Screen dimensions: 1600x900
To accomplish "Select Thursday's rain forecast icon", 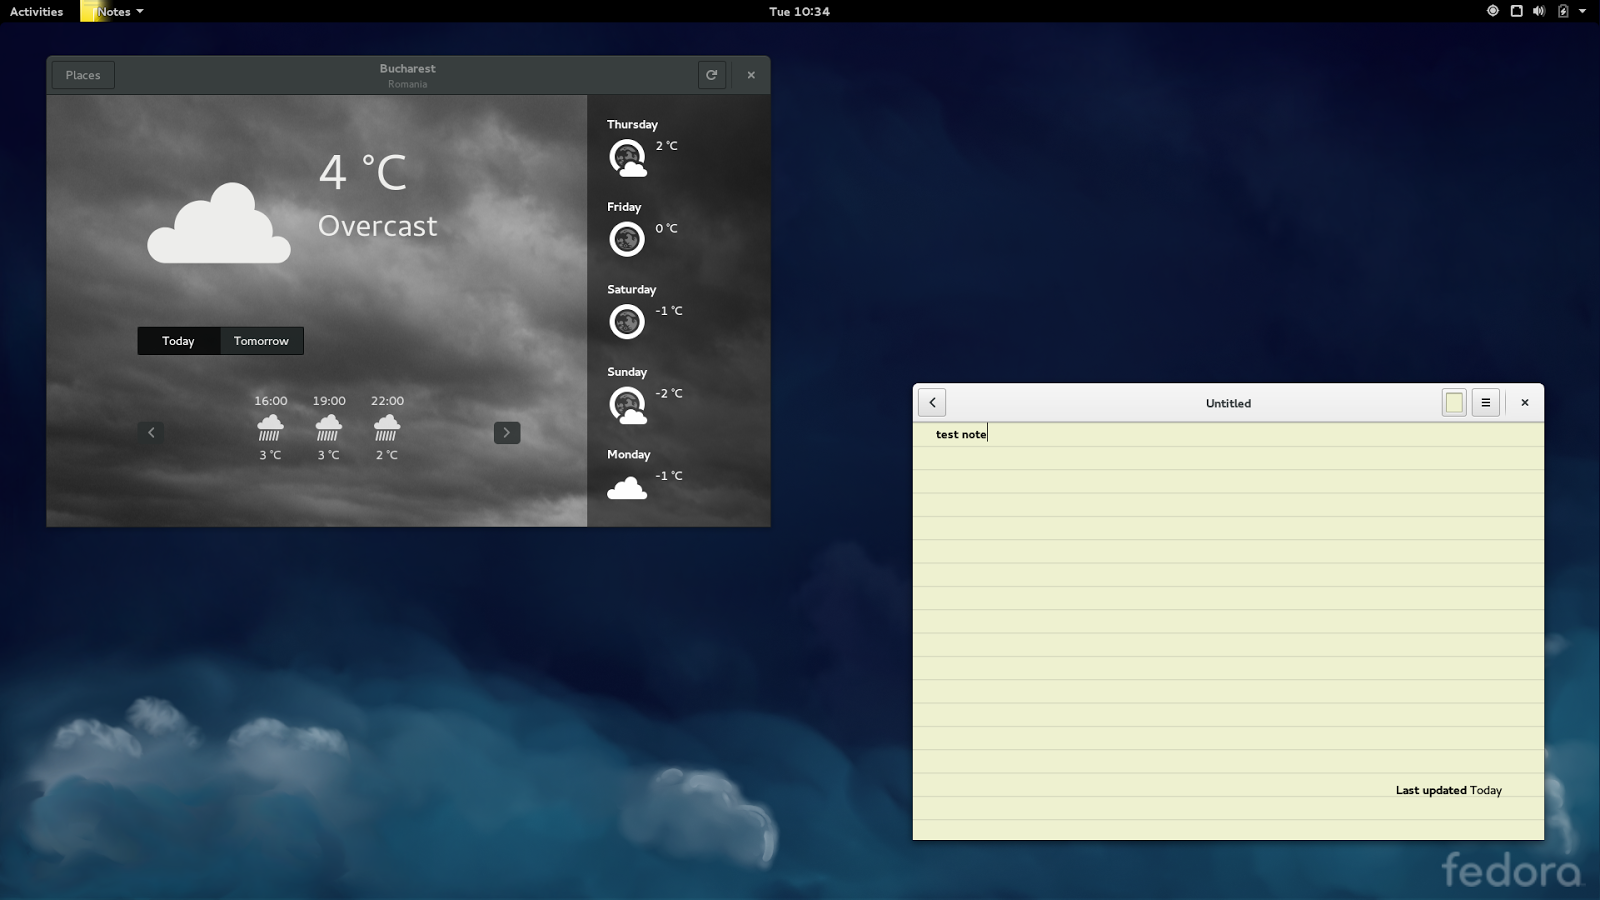I will [628, 156].
